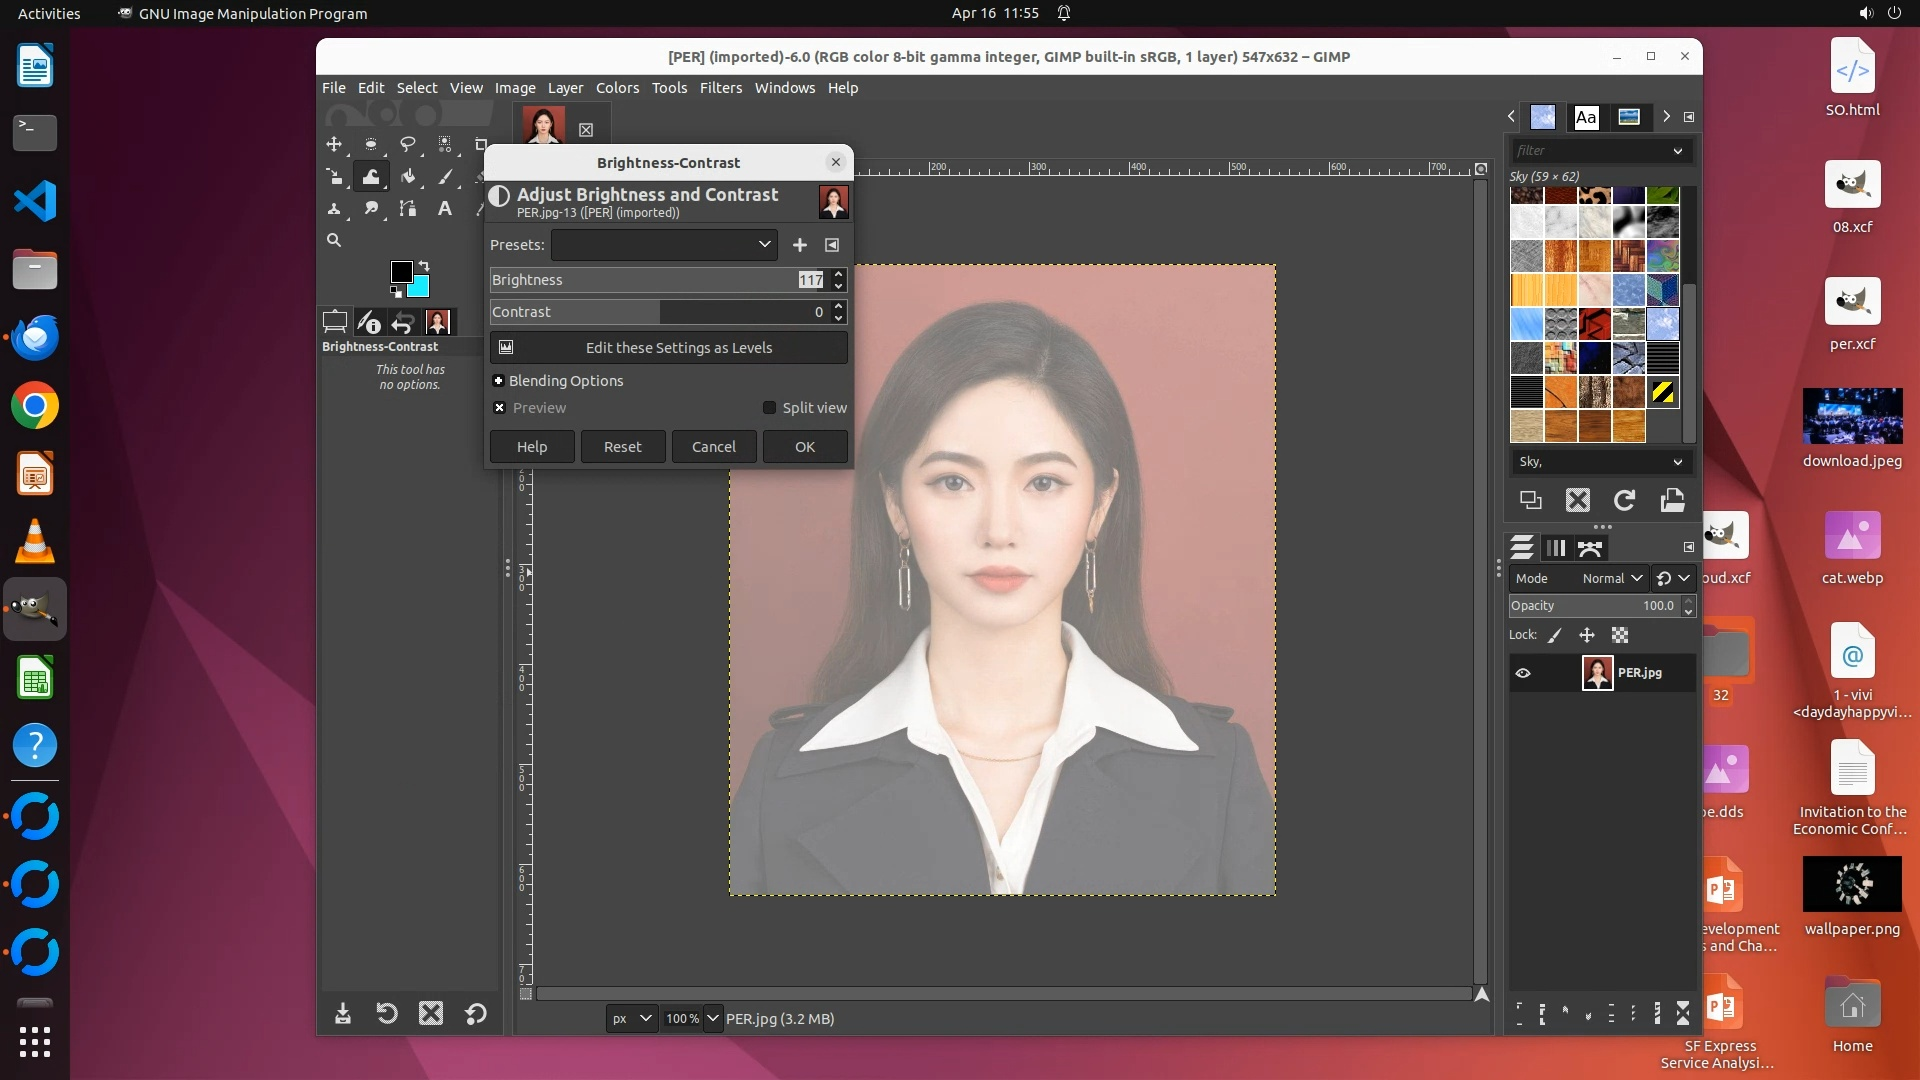Click the Contrast slider
This screenshot has width=1920, height=1080.
coord(660,312)
